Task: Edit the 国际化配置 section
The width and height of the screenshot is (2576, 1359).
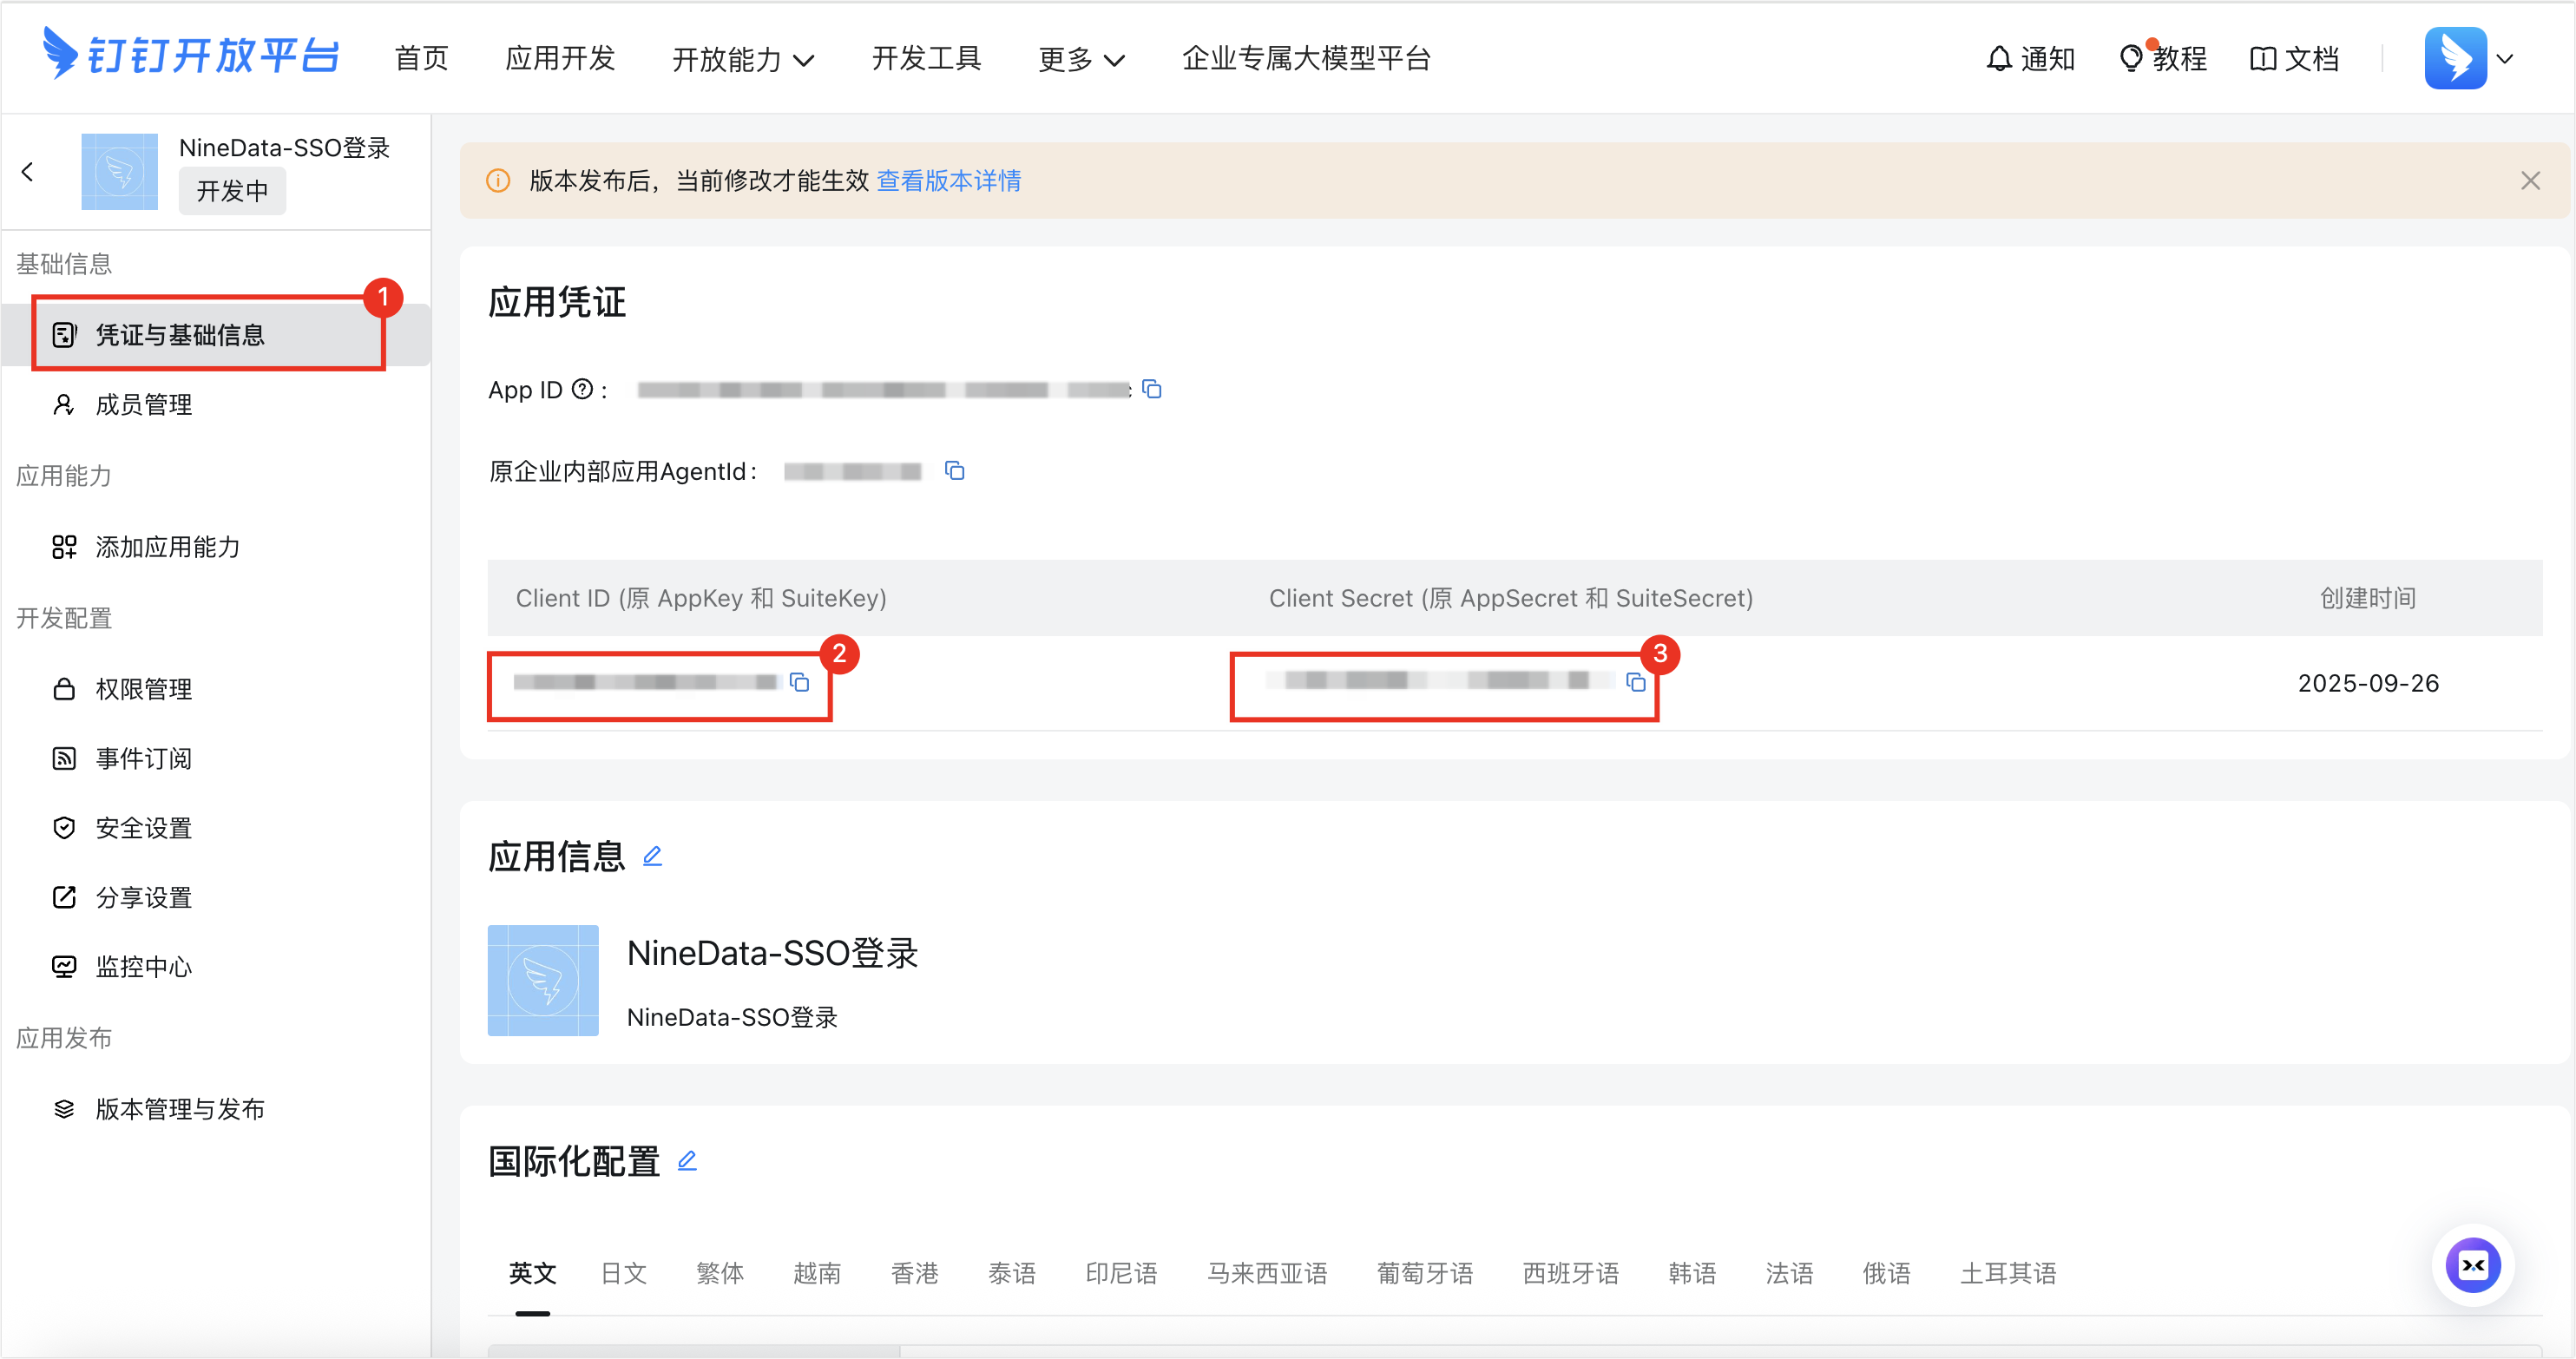Action: (x=687, y=1161)
